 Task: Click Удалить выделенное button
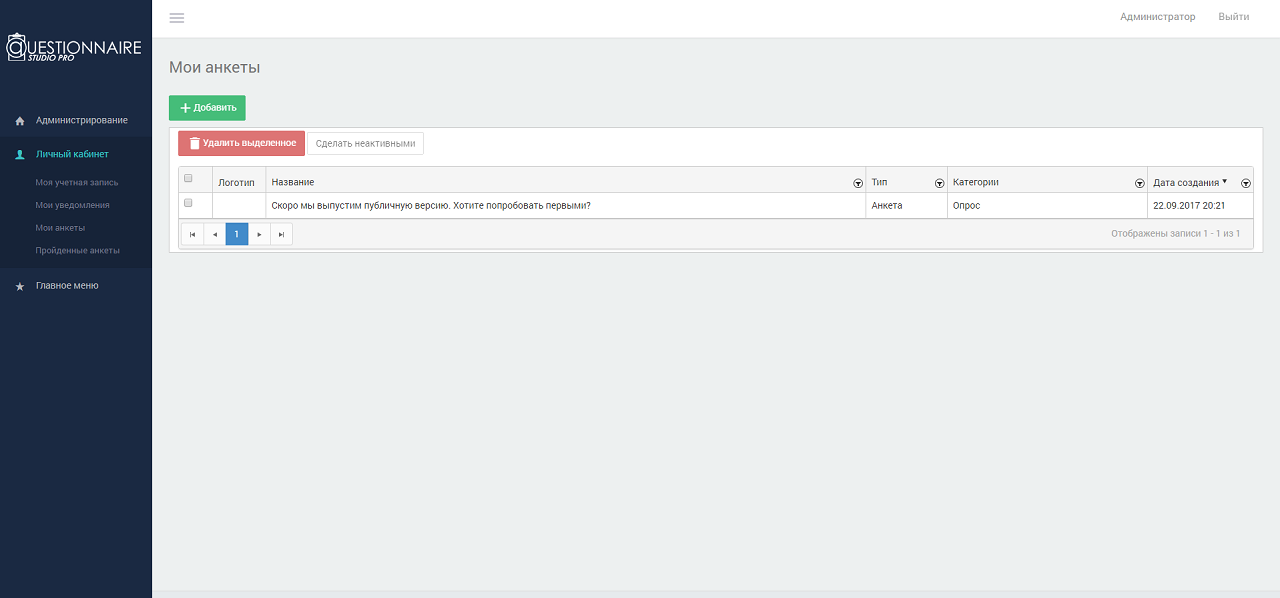pyautogui.click(x=241, y=143)
